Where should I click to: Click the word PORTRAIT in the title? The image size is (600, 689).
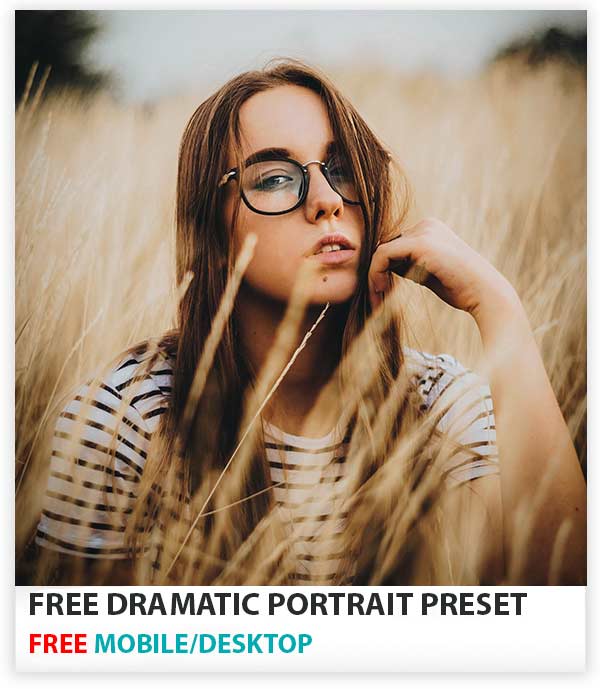tap(341, 604)
